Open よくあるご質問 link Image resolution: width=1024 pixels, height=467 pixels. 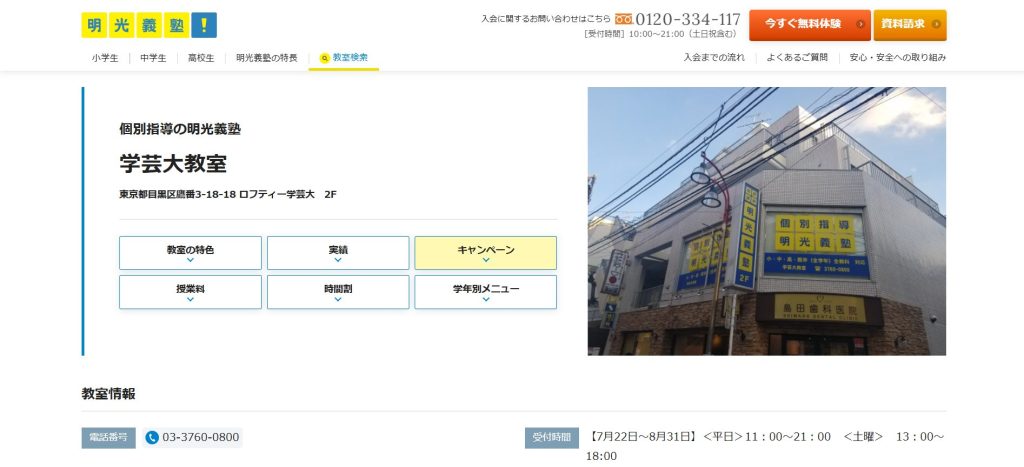(x=797, y=57)
